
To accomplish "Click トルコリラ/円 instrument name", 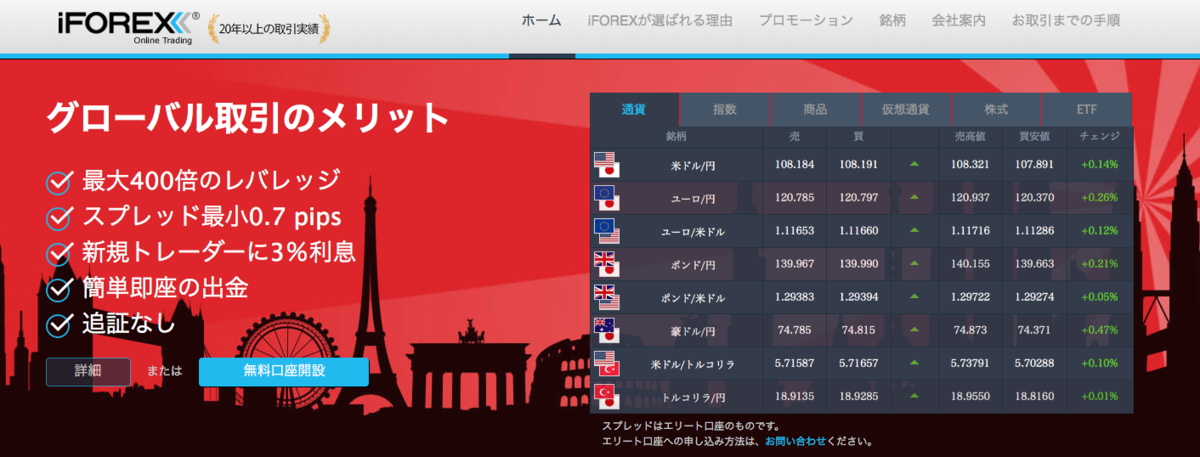I will [691, 397].
